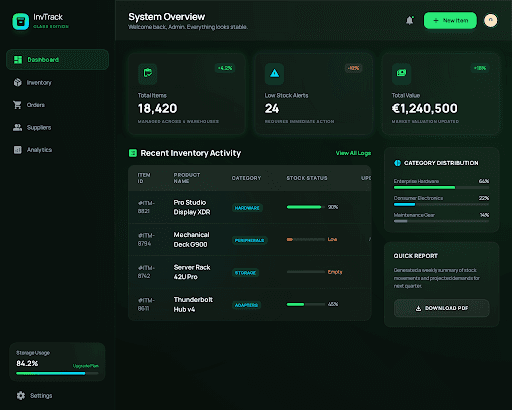Screen dimensions: 512x410
Task: Click the Pro Studio Display XDR stock bar
Action: pyautogui.click(x=306, y=207)
